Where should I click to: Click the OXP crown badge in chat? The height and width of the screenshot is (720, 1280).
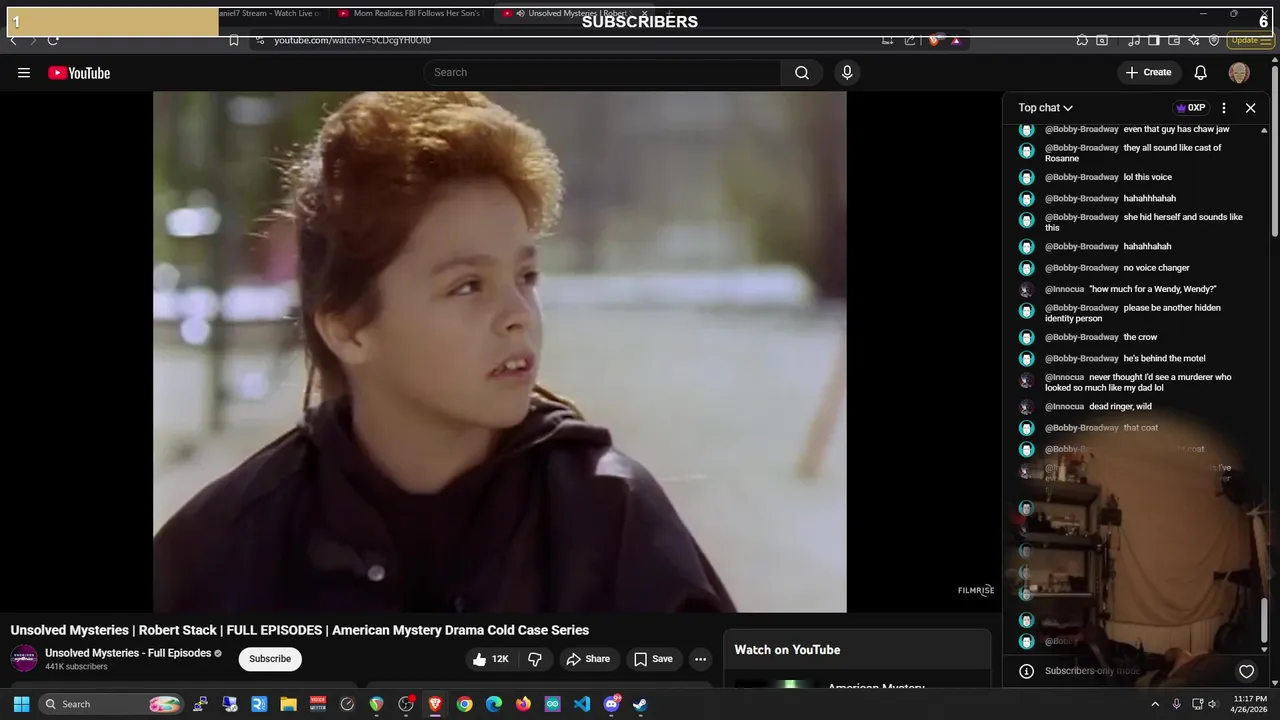coord(1190,108)
